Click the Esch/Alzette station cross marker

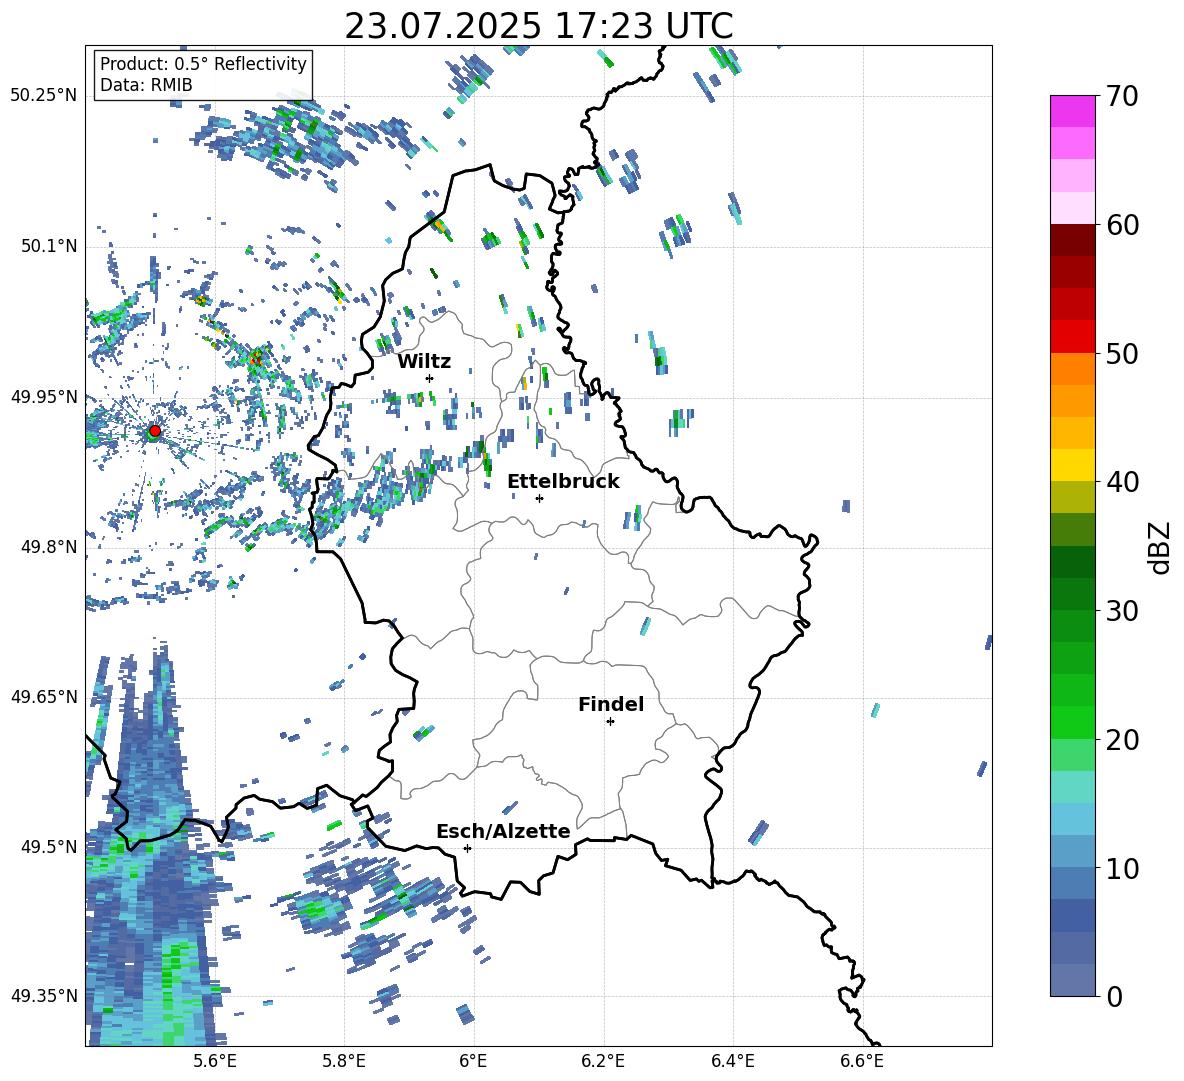[467, 848]
